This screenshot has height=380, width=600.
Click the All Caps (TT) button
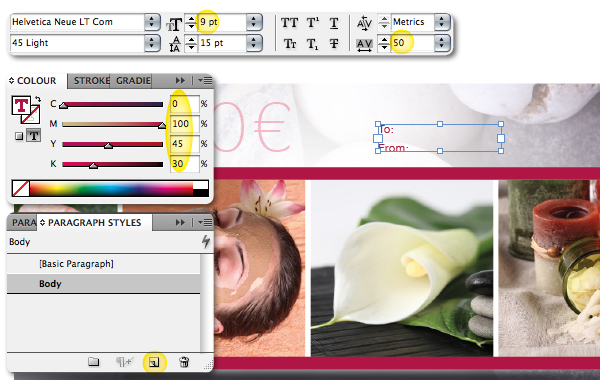tap(289, 23)
